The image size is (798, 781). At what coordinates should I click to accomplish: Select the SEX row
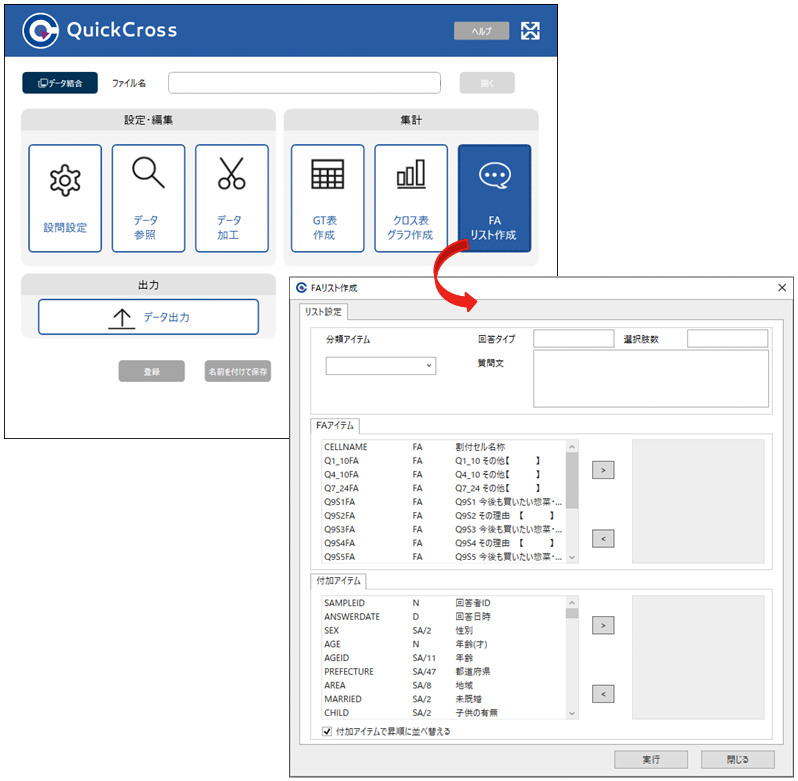(443, 630)
